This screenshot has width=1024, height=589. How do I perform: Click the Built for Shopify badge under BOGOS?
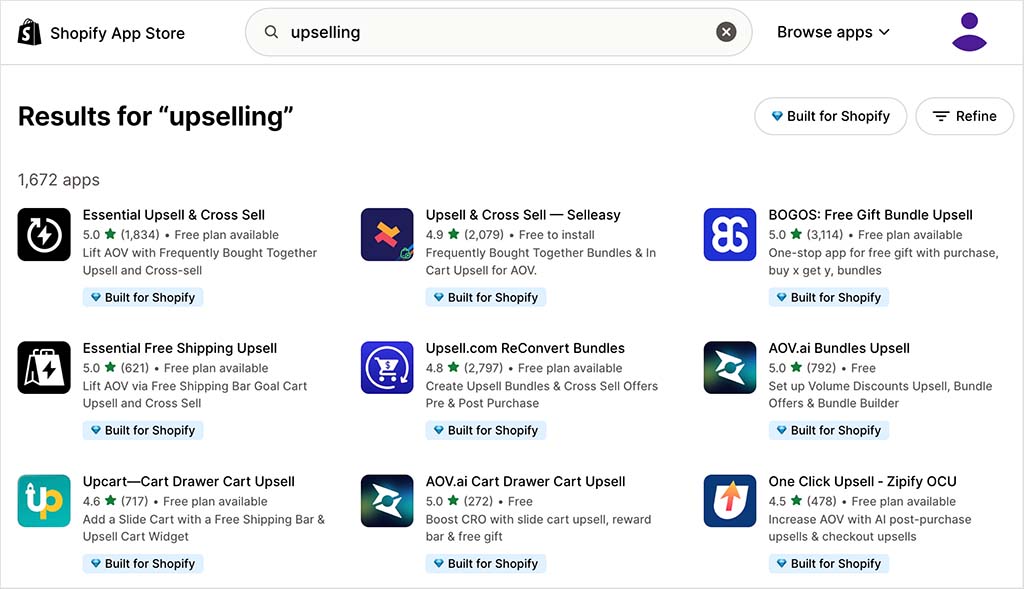829,297
